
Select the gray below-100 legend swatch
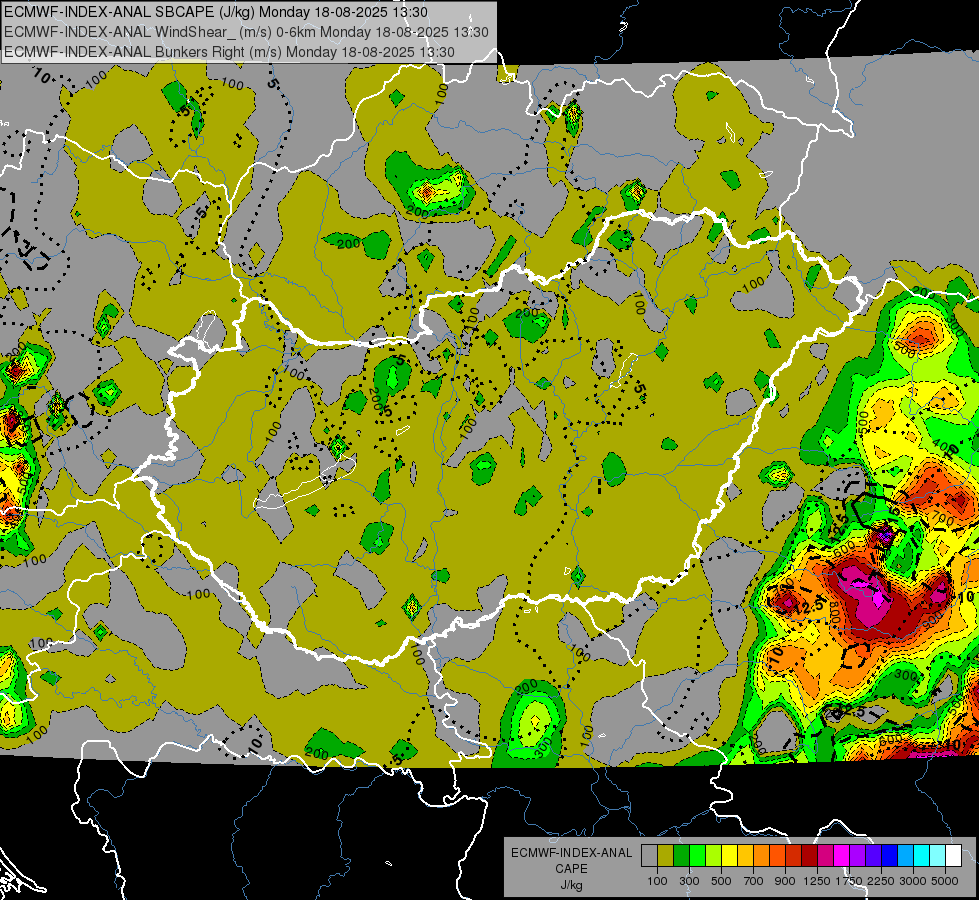pos(649,856)
